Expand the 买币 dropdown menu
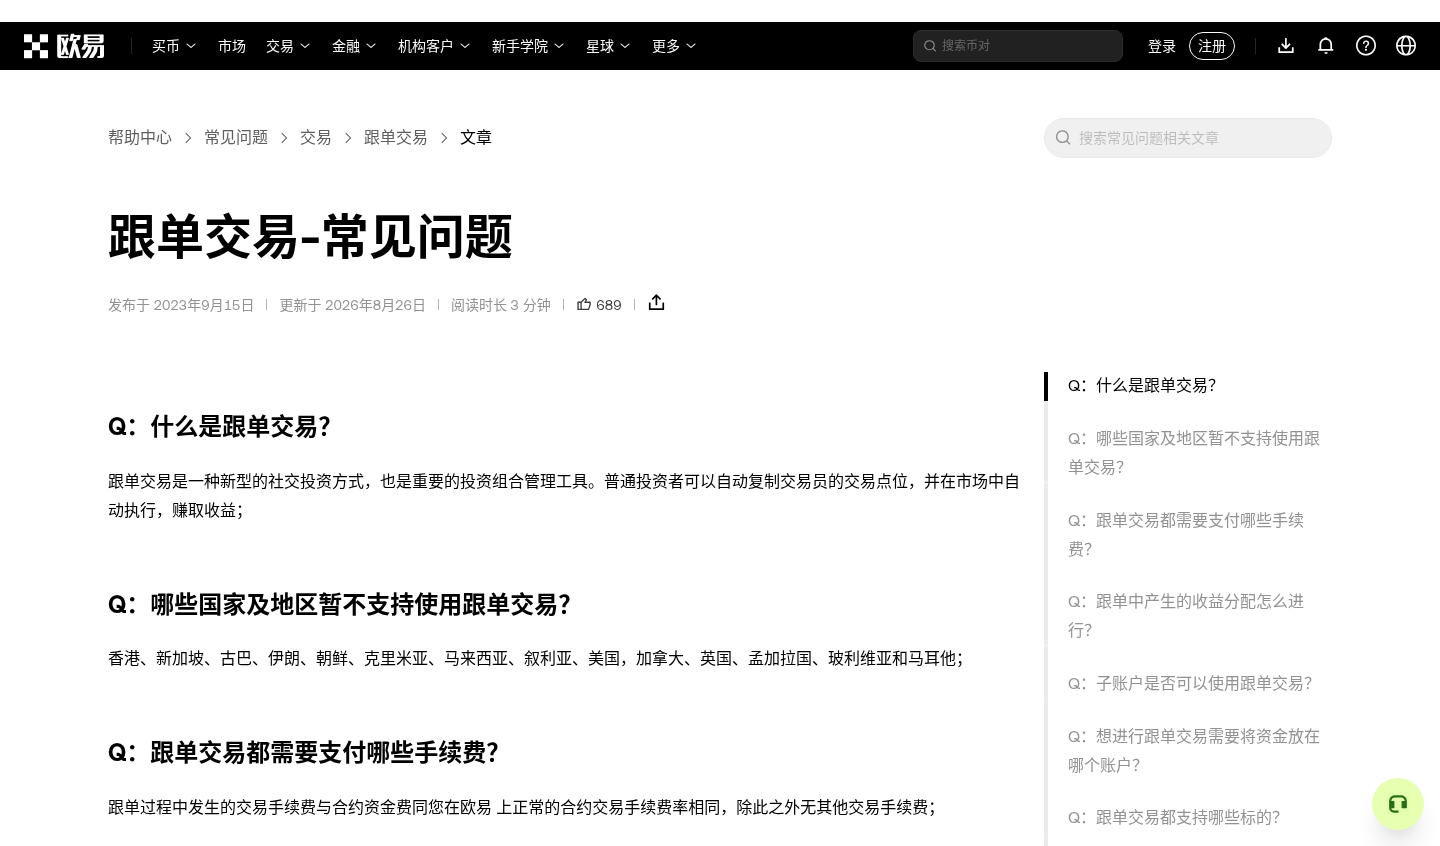 coord(174,46)
